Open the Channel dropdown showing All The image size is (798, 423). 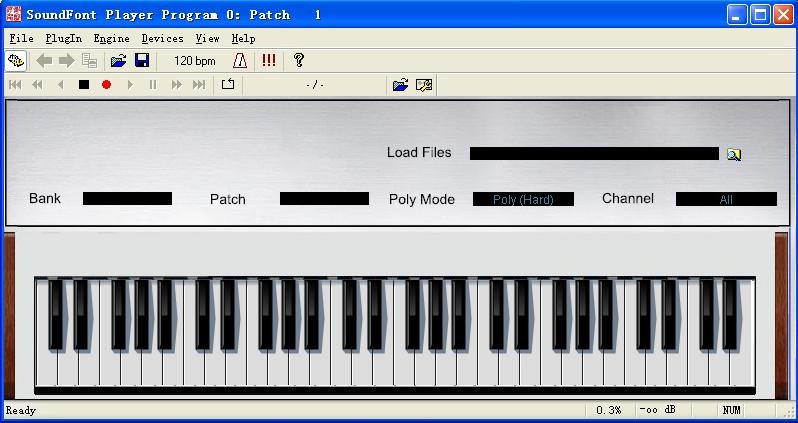pos(726,199)
